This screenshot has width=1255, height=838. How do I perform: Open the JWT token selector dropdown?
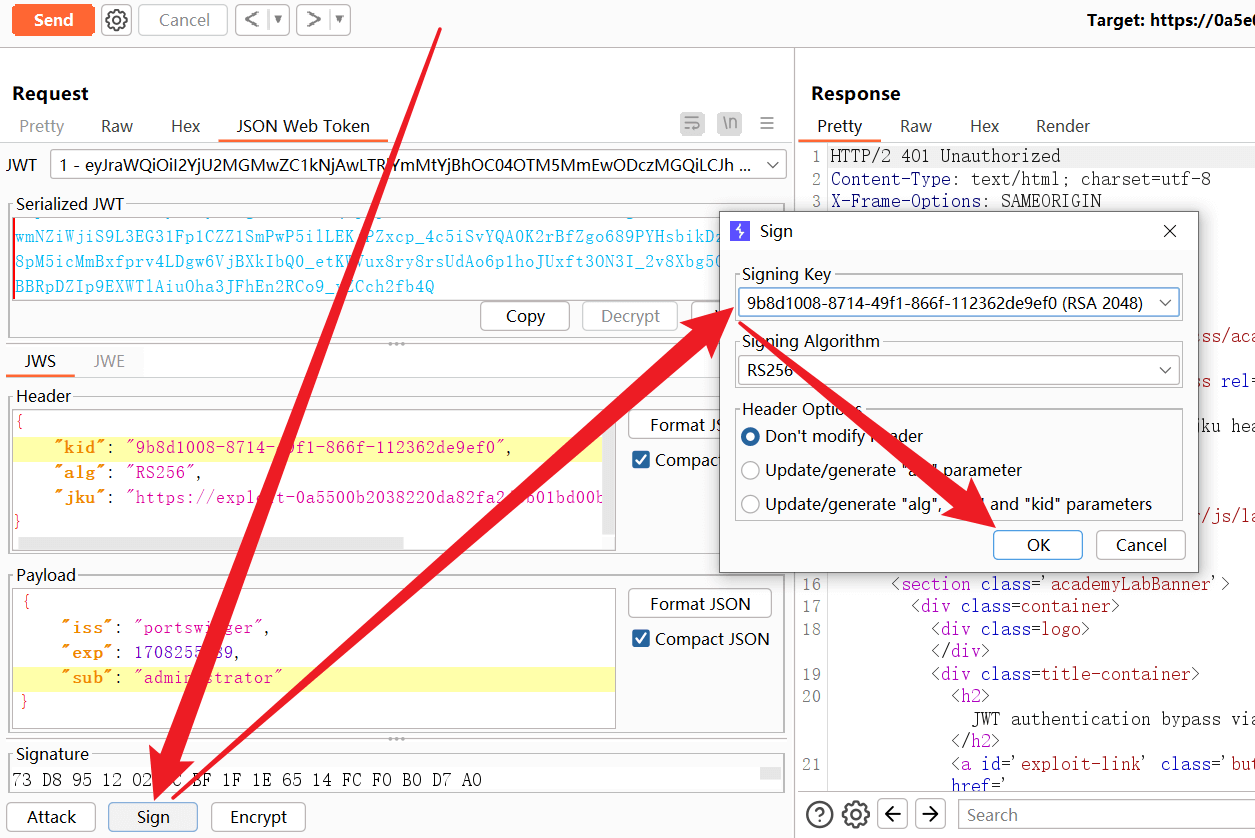772,165
